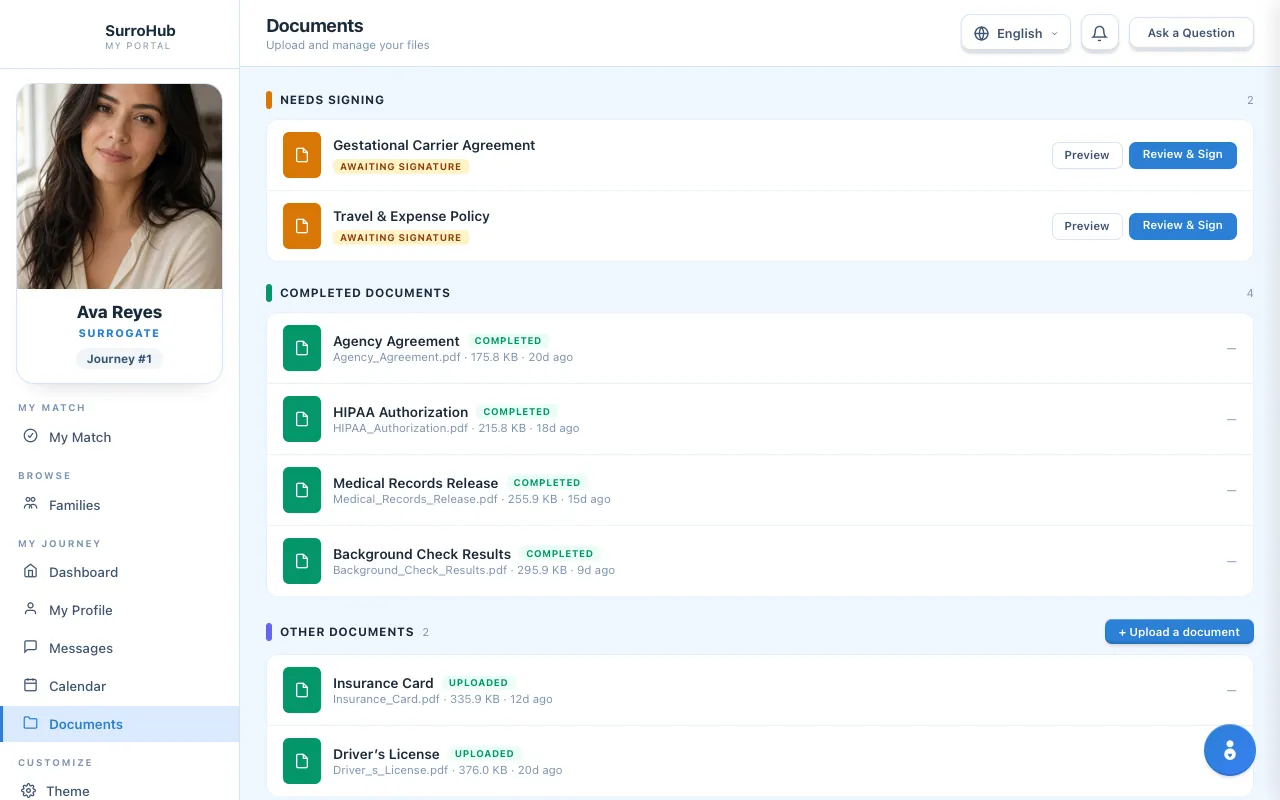Click Medical_Records_Release.pdf file name text
This screenshot has height=800, width=1280.
point(415,499)
